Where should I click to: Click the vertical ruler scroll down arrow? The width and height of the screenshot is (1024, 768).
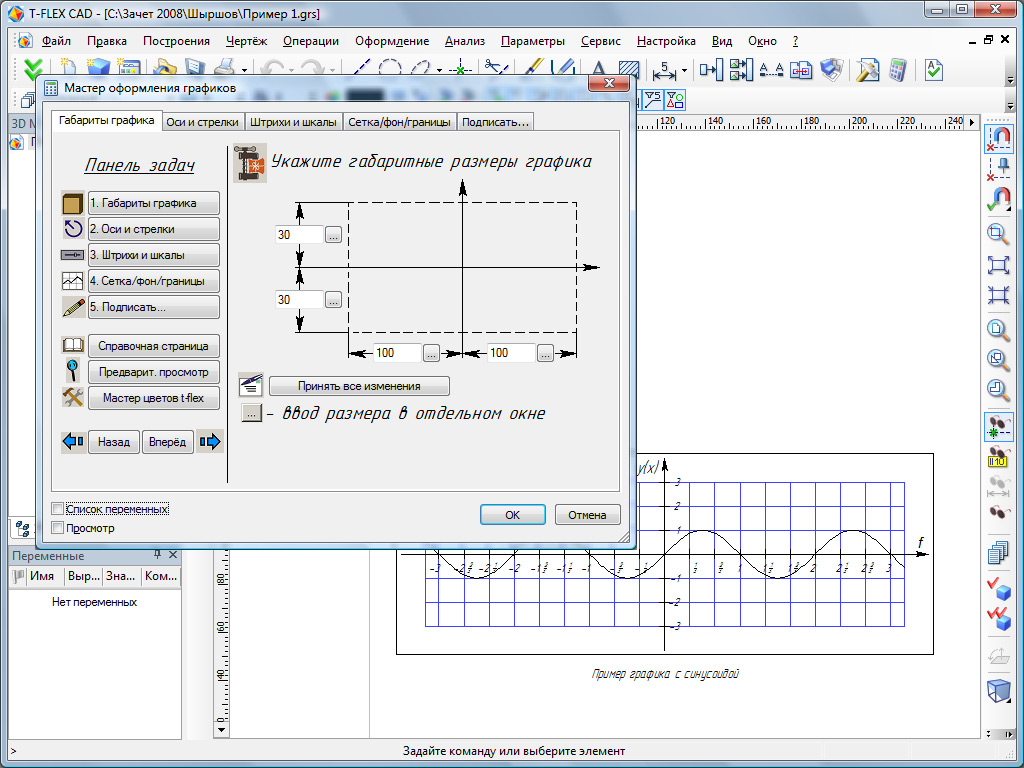(221, 729)
